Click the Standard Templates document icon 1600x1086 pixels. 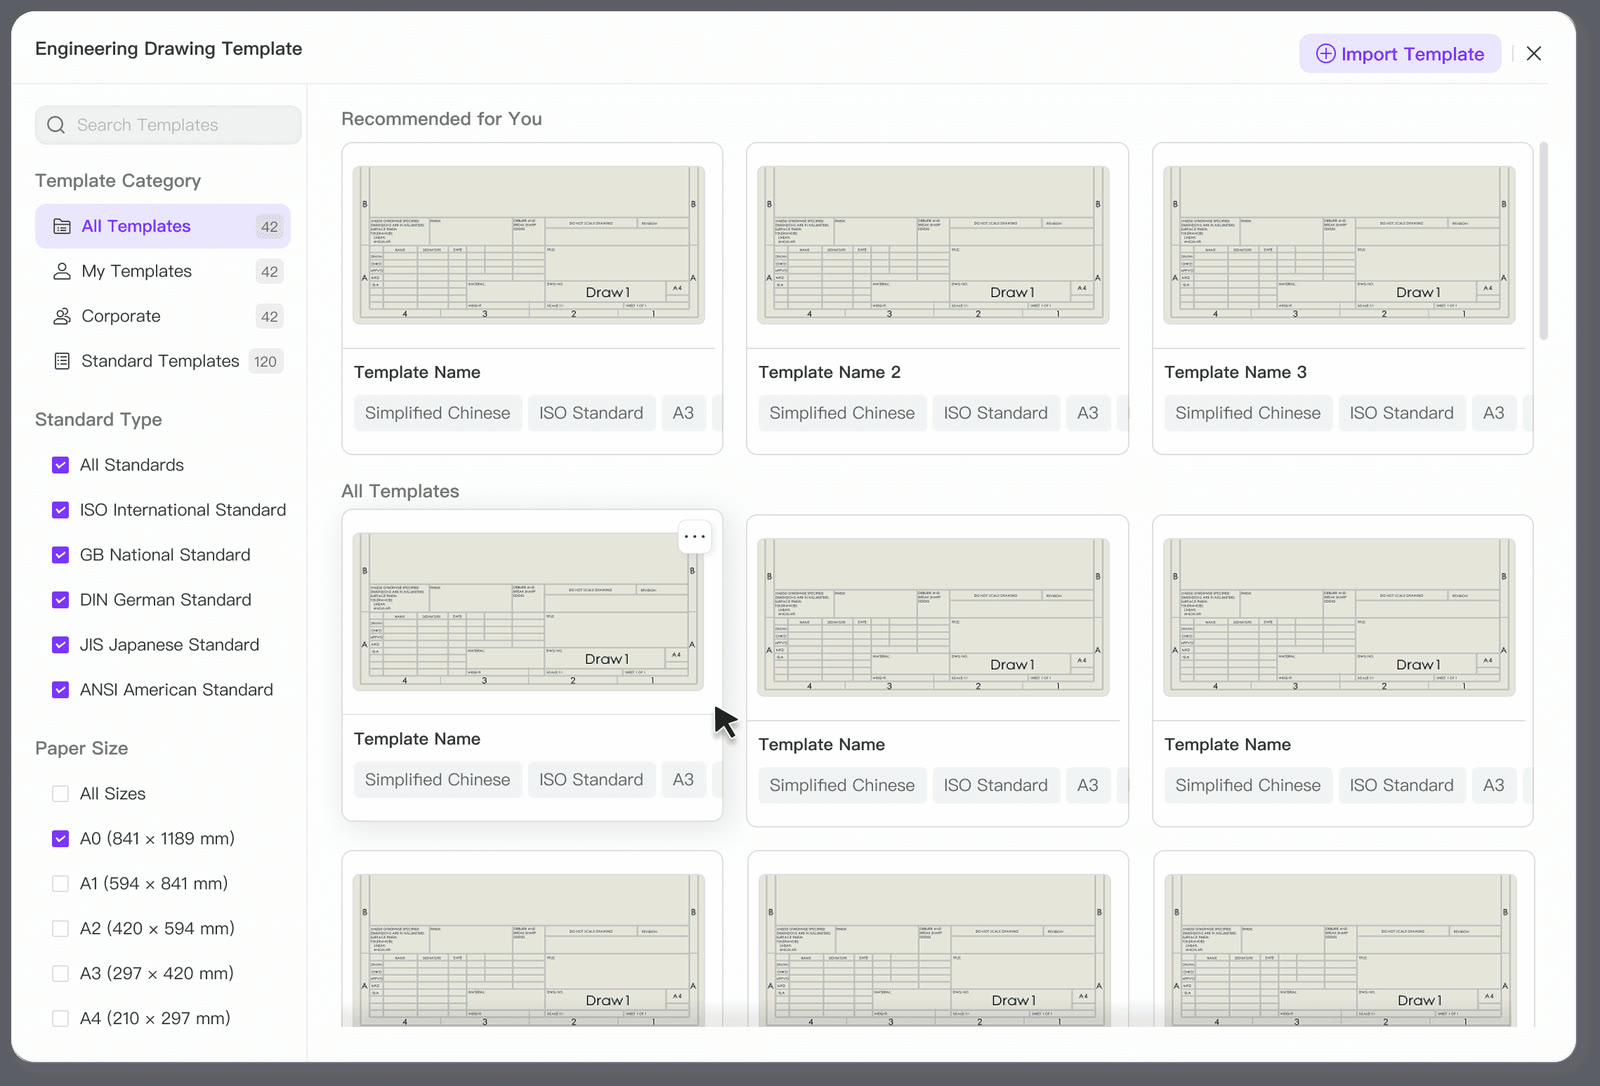62,361
